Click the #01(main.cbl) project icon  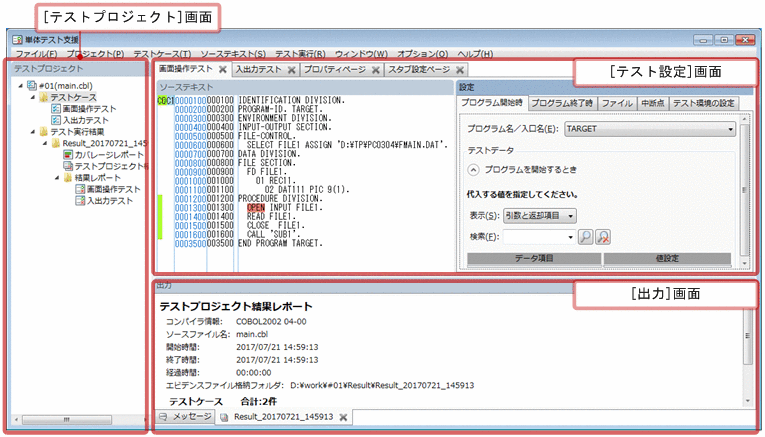[32, 86]
